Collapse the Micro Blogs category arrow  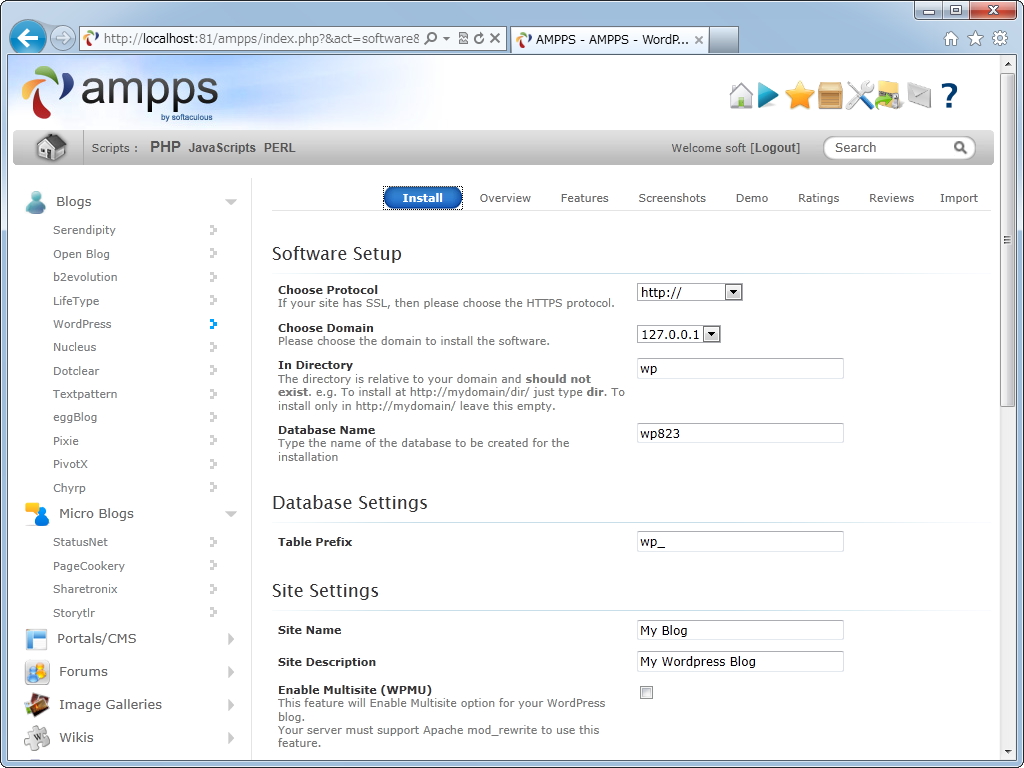231,515
